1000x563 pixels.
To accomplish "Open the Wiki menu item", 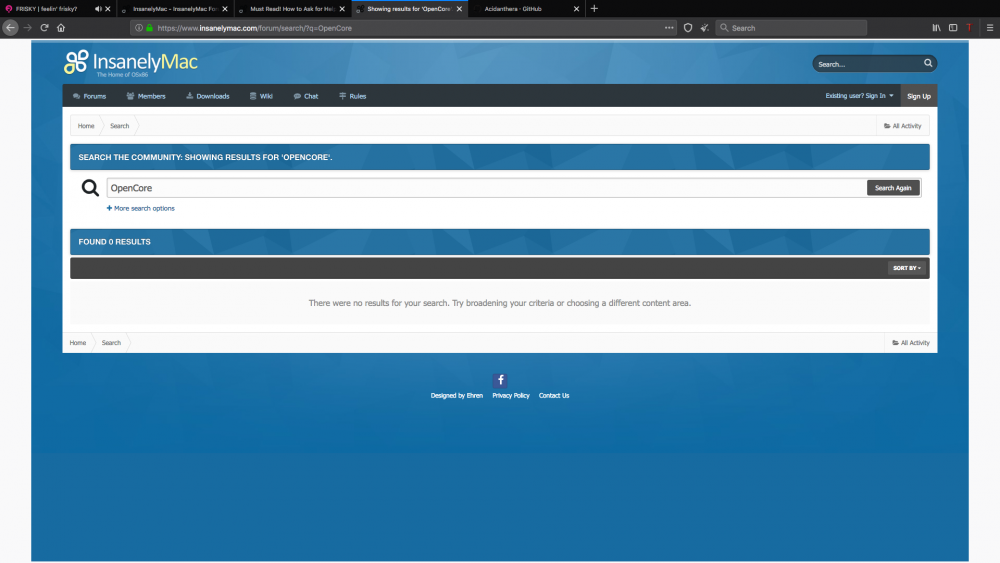I will (261, 96).
